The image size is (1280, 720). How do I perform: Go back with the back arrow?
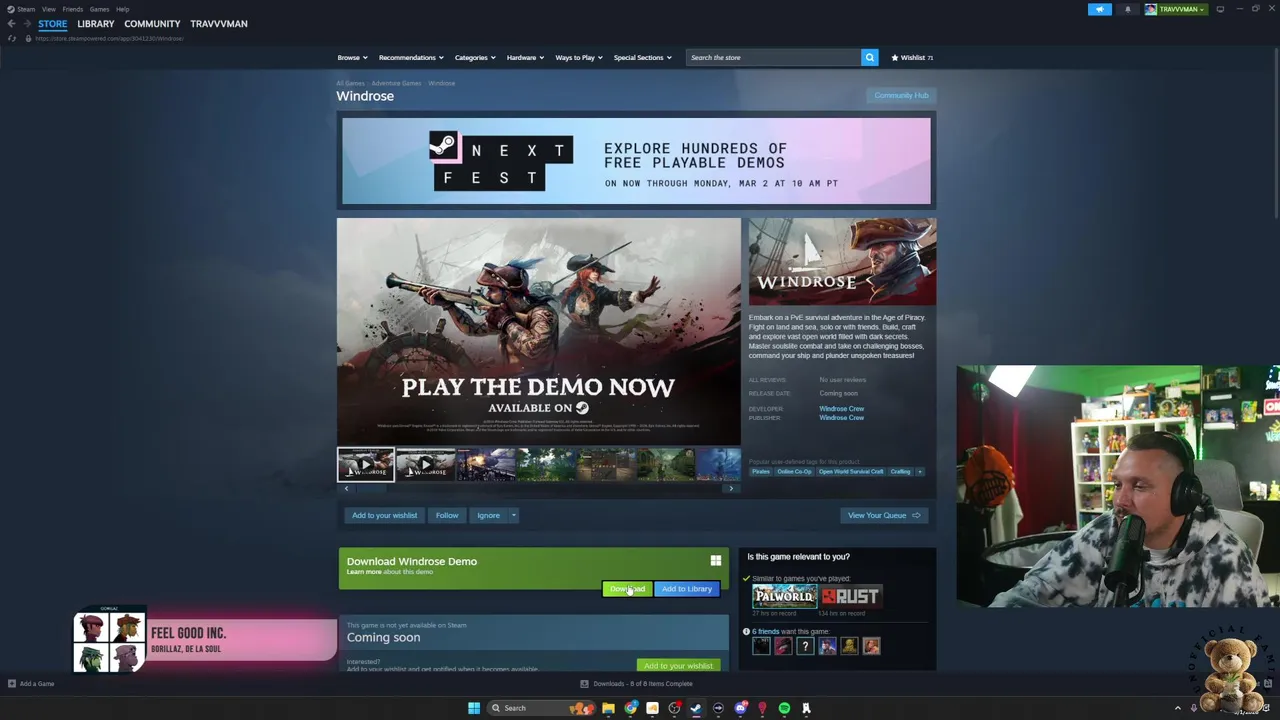[11, 24]
